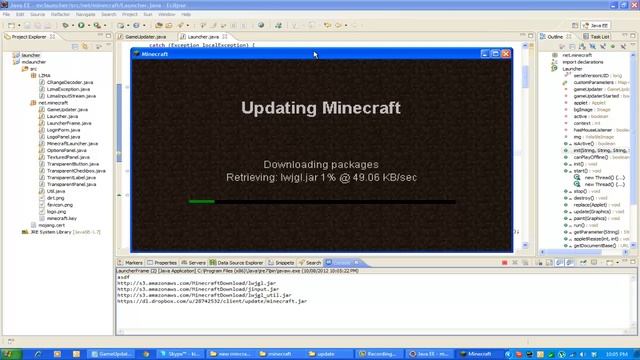Toggle Hide Static Members in Outline
640x360 pixels.
[603, 47]
